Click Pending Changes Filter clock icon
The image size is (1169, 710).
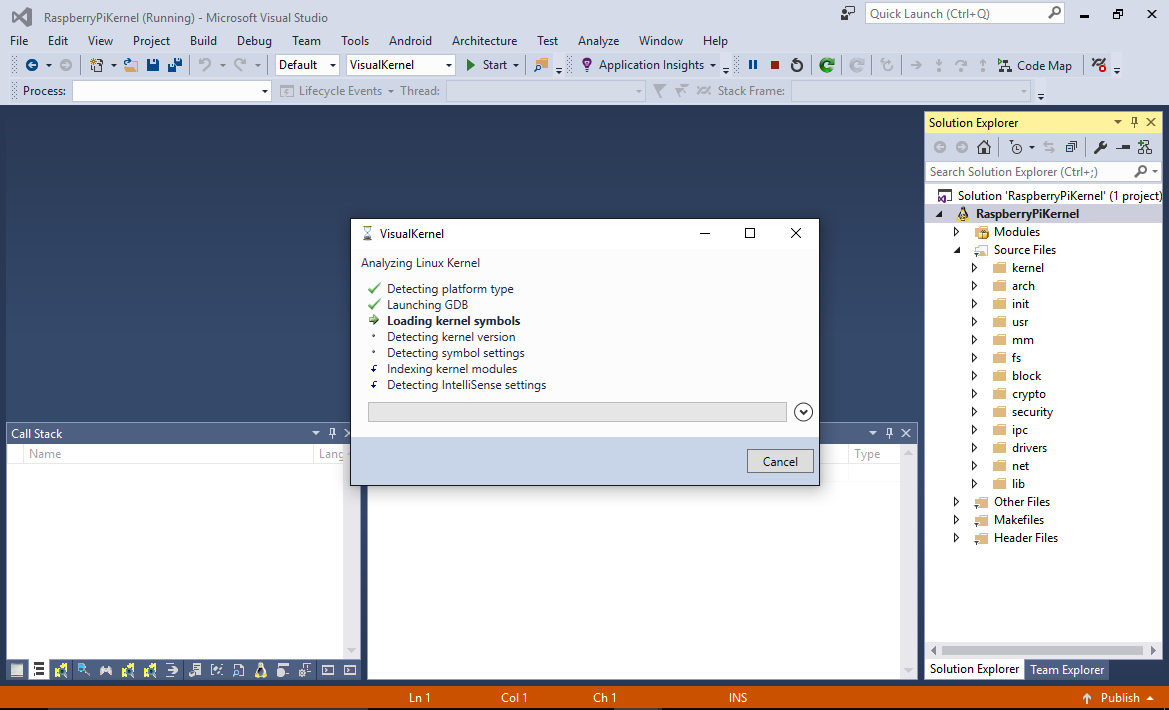(1015, 147)
